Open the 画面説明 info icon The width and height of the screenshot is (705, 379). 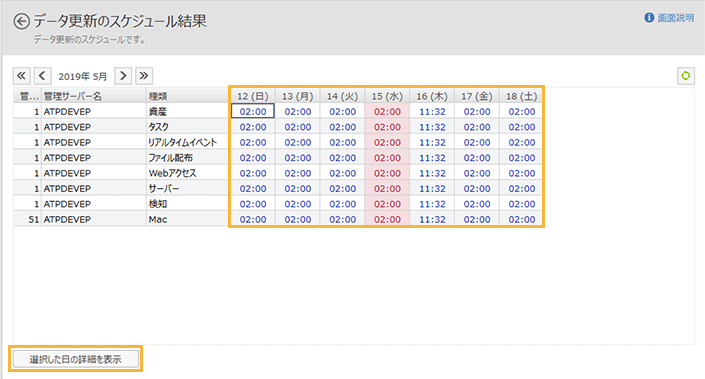click(x=649, y=18)
